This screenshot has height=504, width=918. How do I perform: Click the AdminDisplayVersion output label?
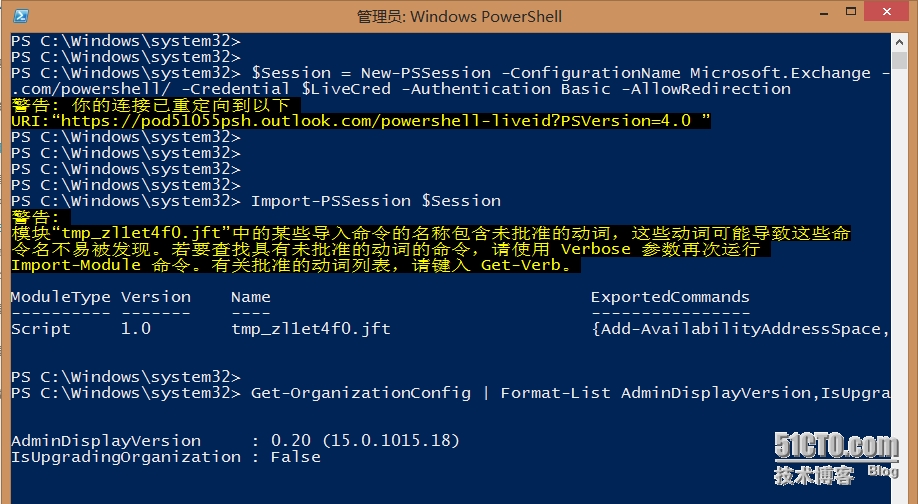point(106,441)
